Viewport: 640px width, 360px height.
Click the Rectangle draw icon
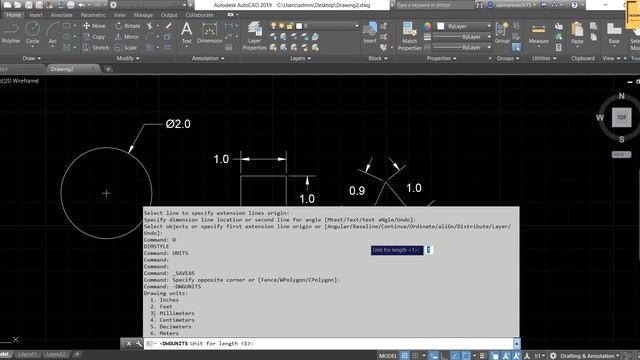click(66, 26)
